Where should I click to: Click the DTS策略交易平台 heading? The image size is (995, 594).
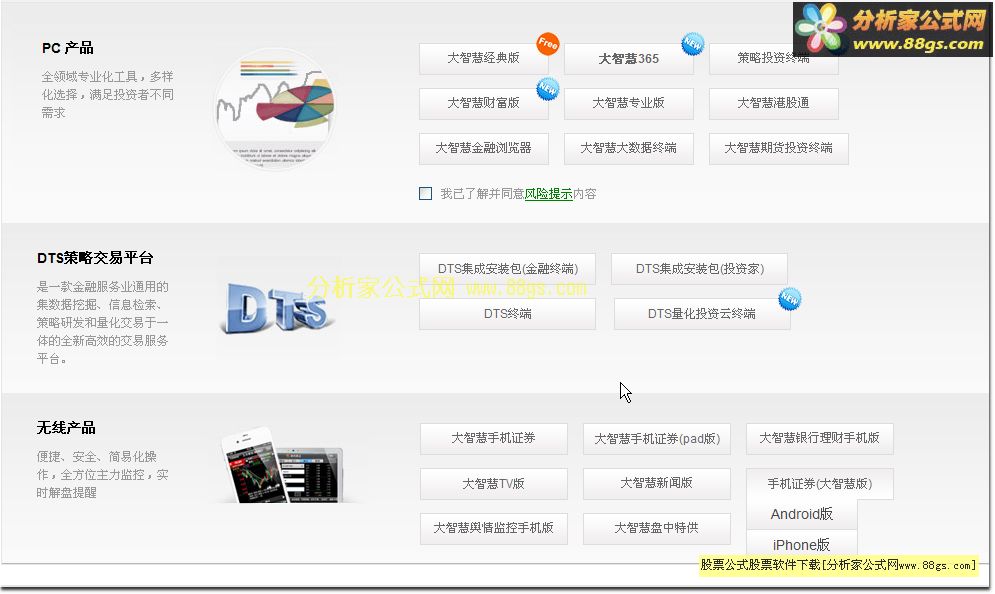95,258
